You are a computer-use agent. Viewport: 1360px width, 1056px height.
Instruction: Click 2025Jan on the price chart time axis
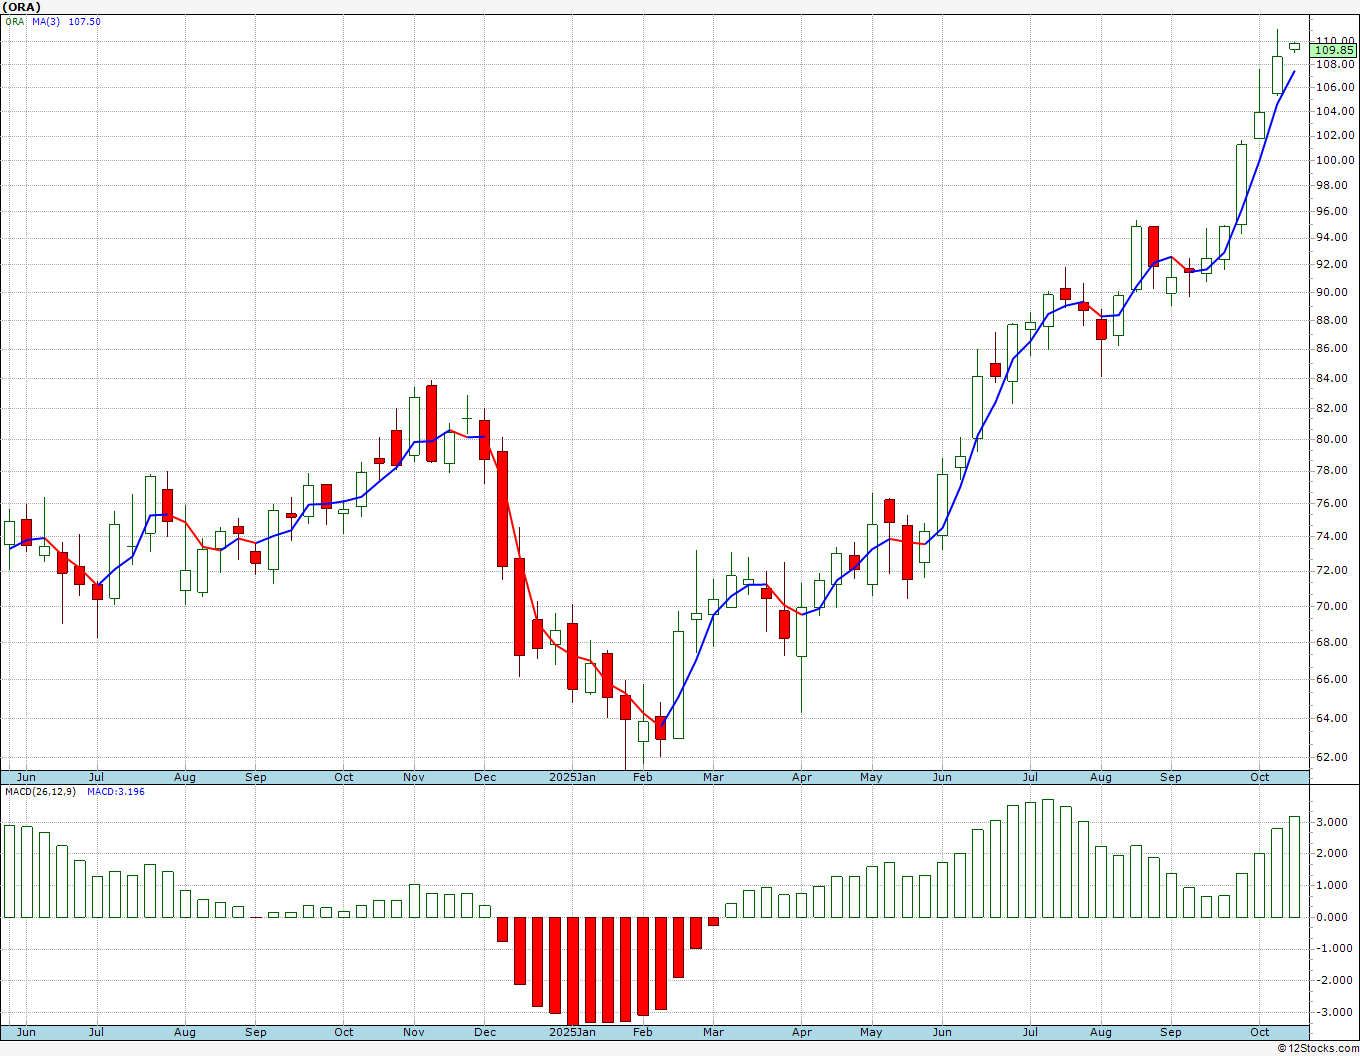point(573,777)
